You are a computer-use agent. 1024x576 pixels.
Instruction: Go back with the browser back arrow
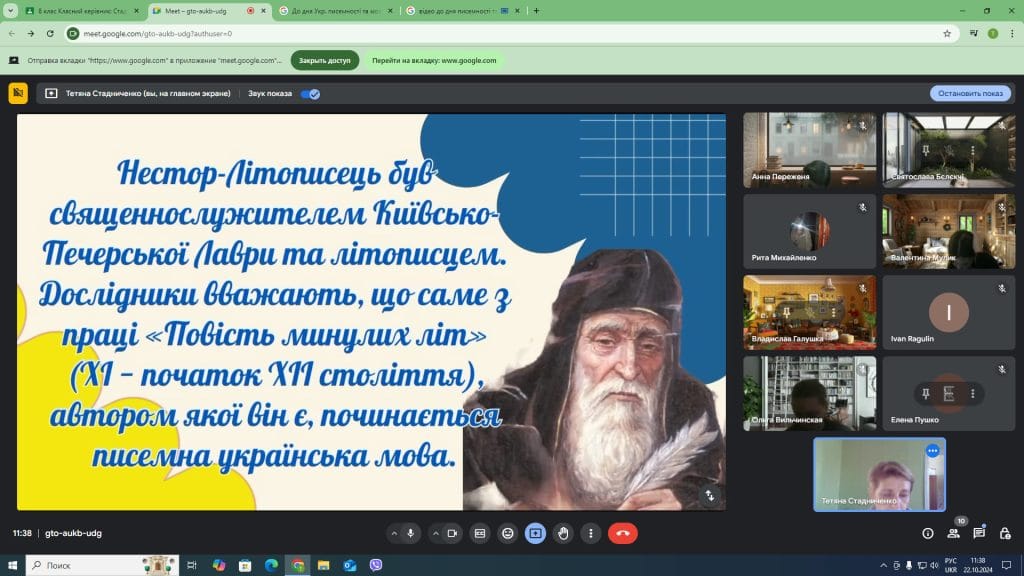pos(12,33)
